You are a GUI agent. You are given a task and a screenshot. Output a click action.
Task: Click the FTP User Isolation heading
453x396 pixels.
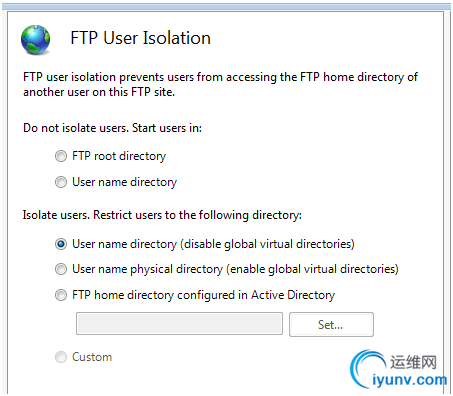coord(140,38)
